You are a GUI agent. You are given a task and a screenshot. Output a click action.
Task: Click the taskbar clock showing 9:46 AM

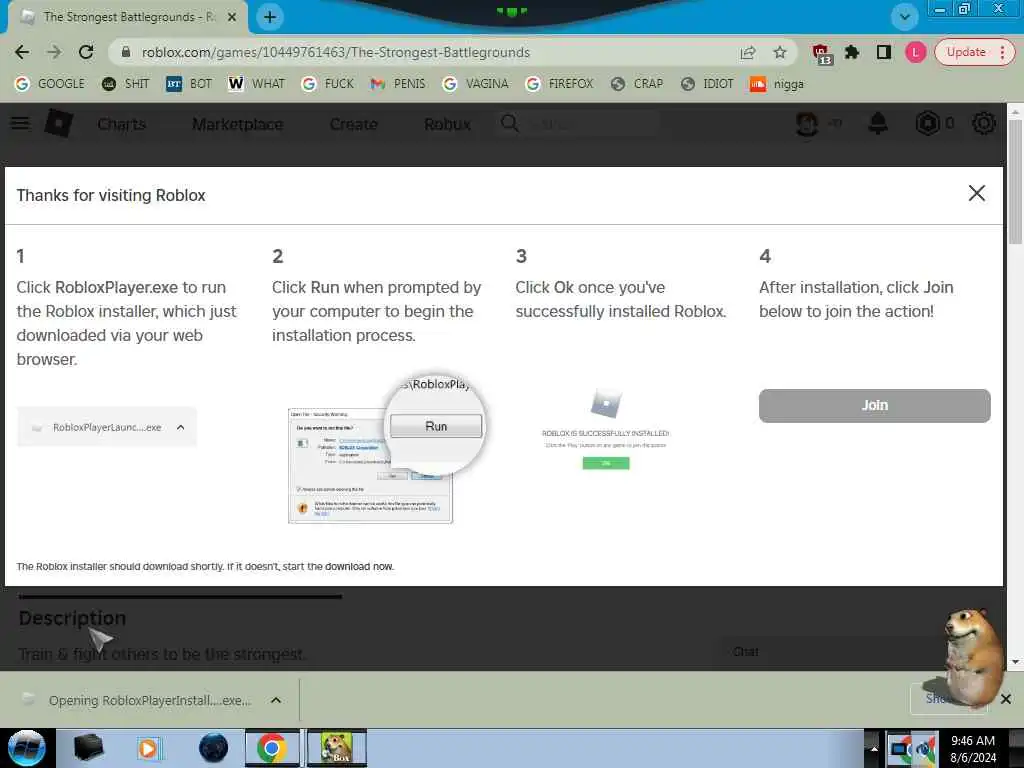point(972,748)
